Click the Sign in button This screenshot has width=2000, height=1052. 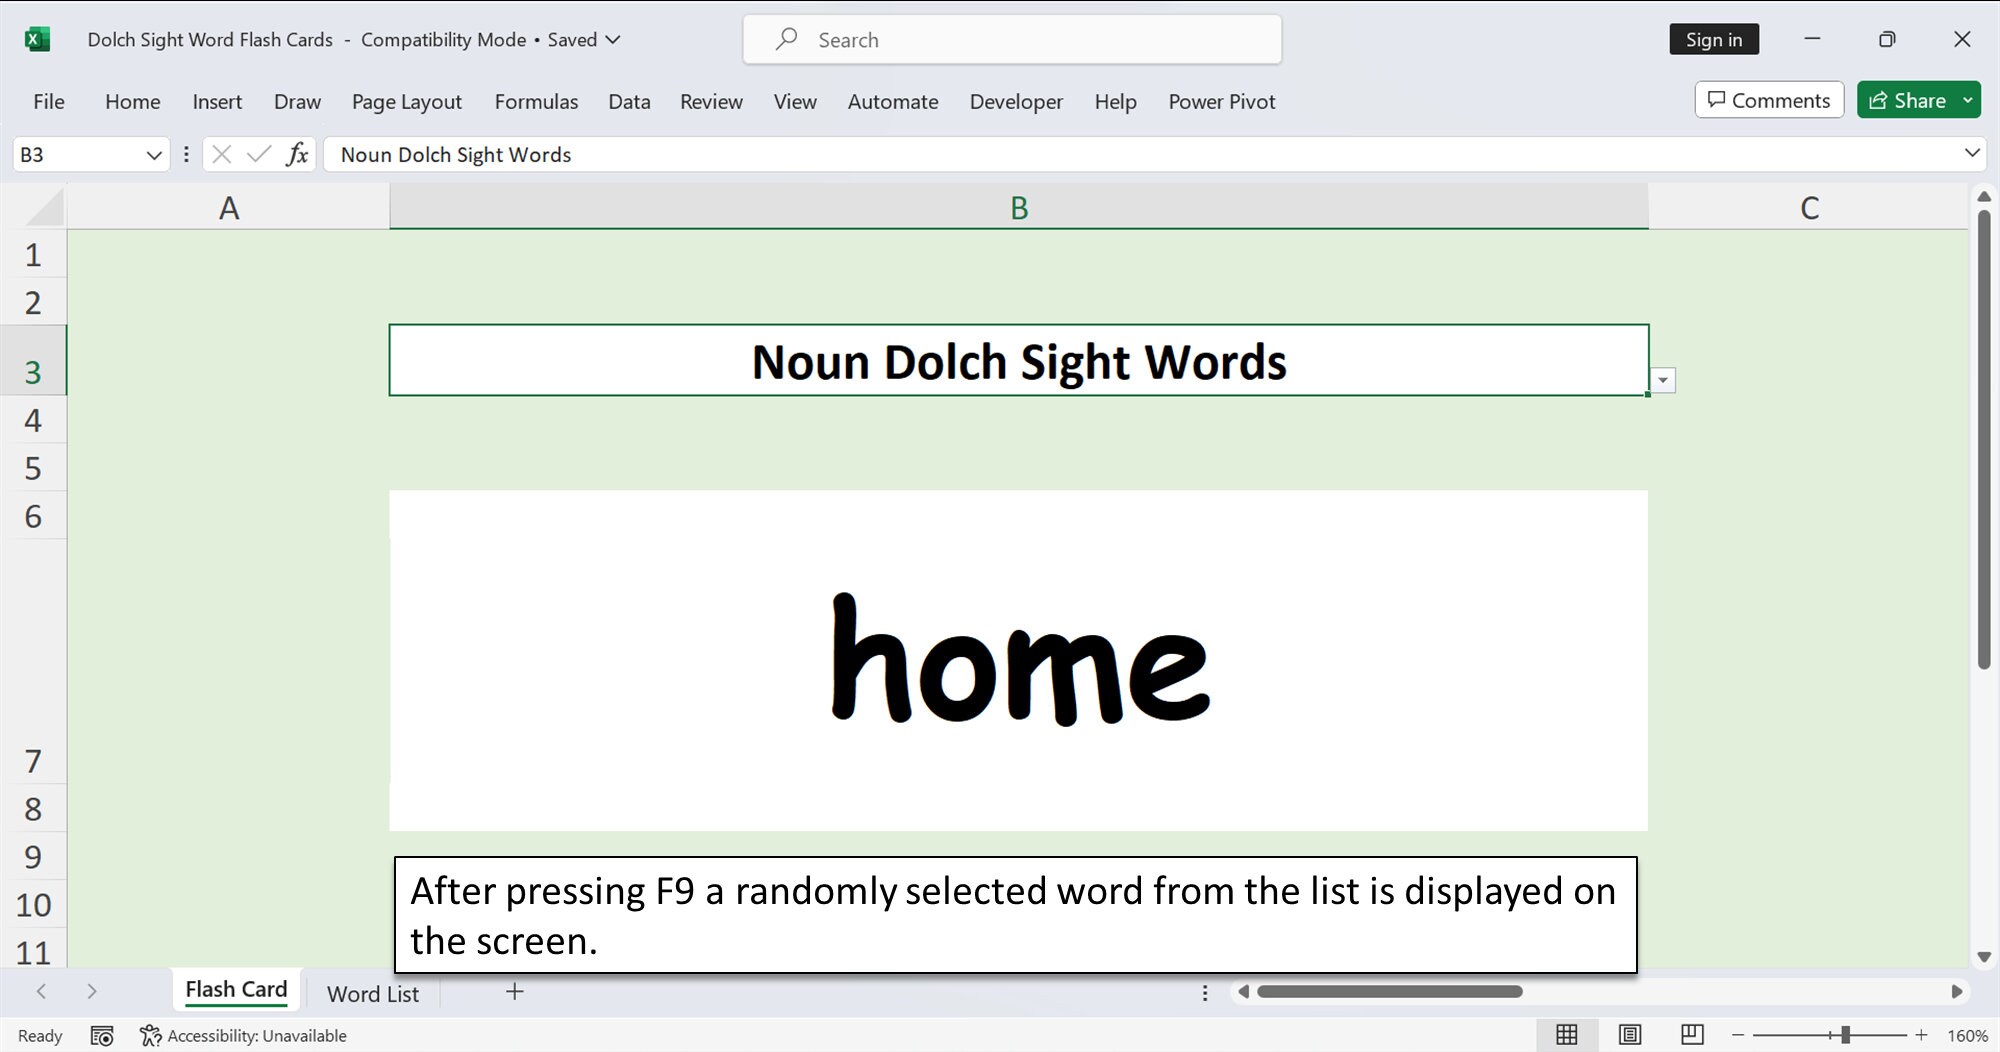click(x=1714, y=39)
